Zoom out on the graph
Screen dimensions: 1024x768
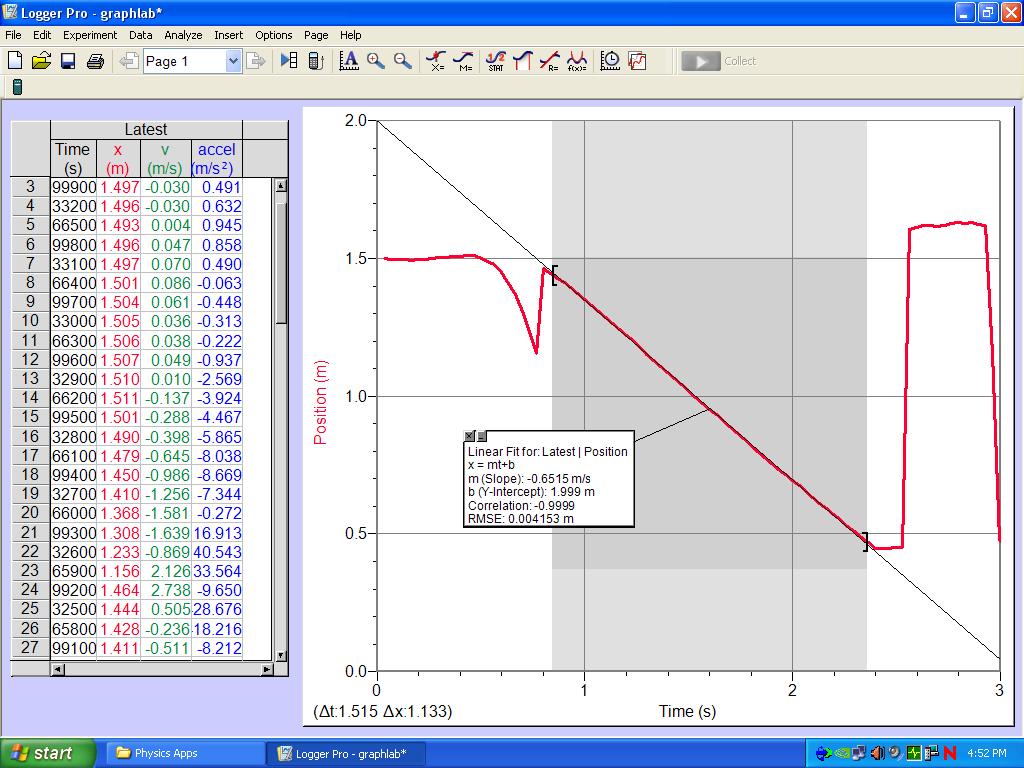(403, 61)
